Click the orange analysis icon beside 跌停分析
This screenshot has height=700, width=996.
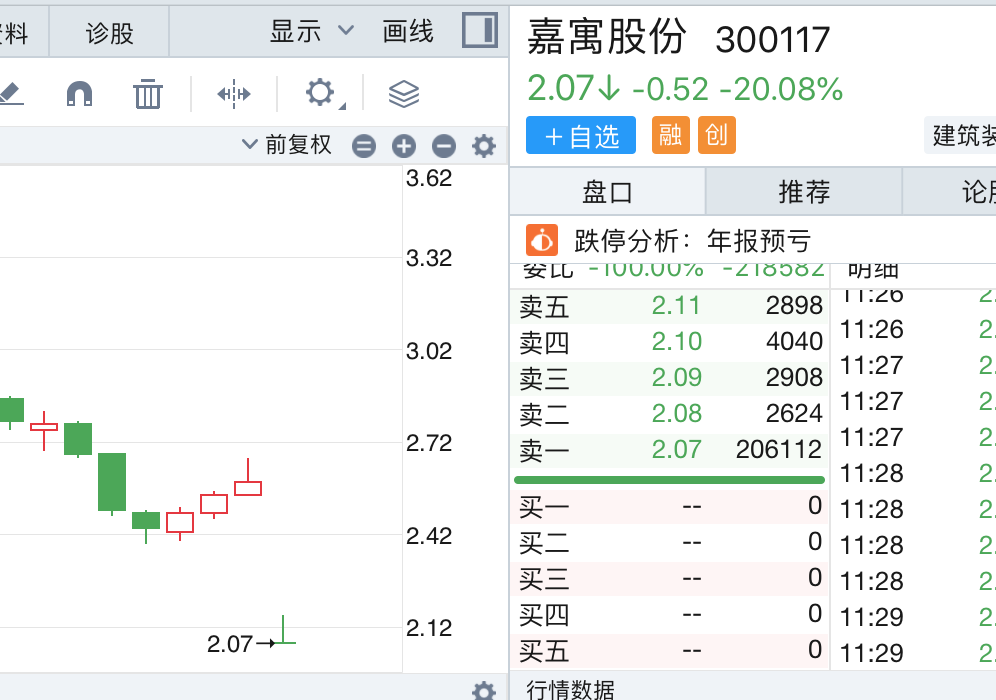pyautogui.click(x=542, y=241)
